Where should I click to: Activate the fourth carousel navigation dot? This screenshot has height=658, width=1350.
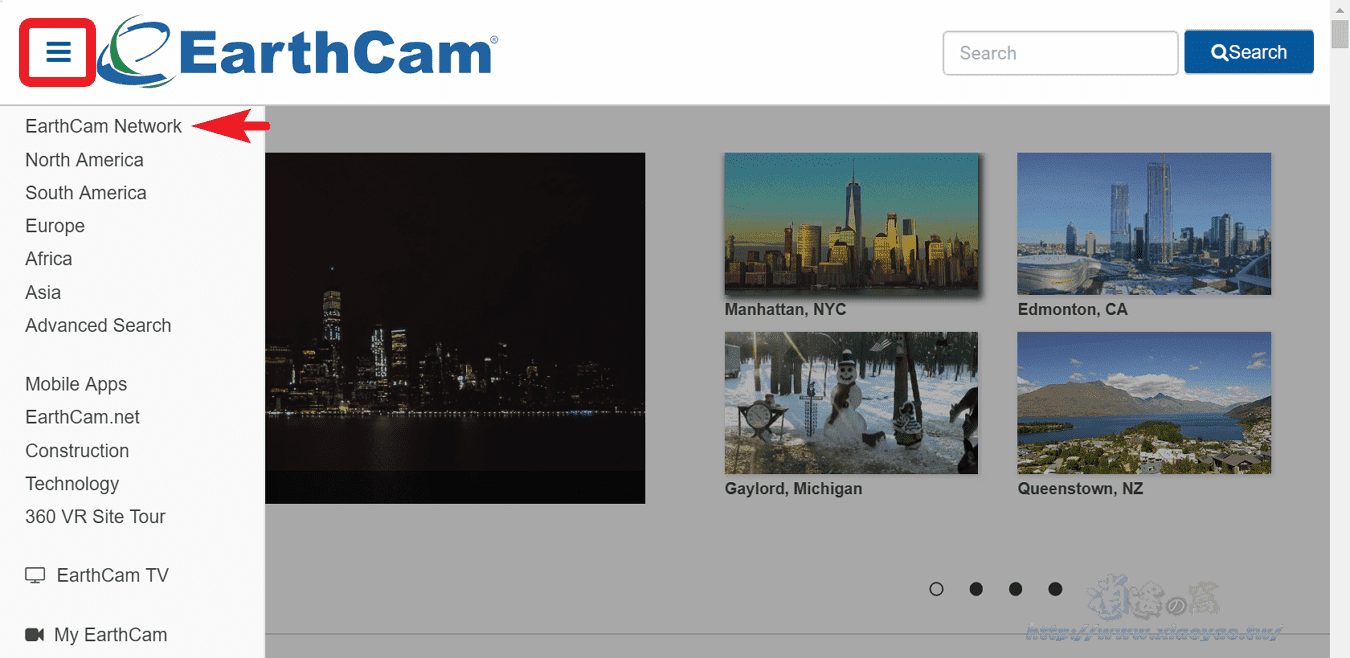pos(1055,589)
